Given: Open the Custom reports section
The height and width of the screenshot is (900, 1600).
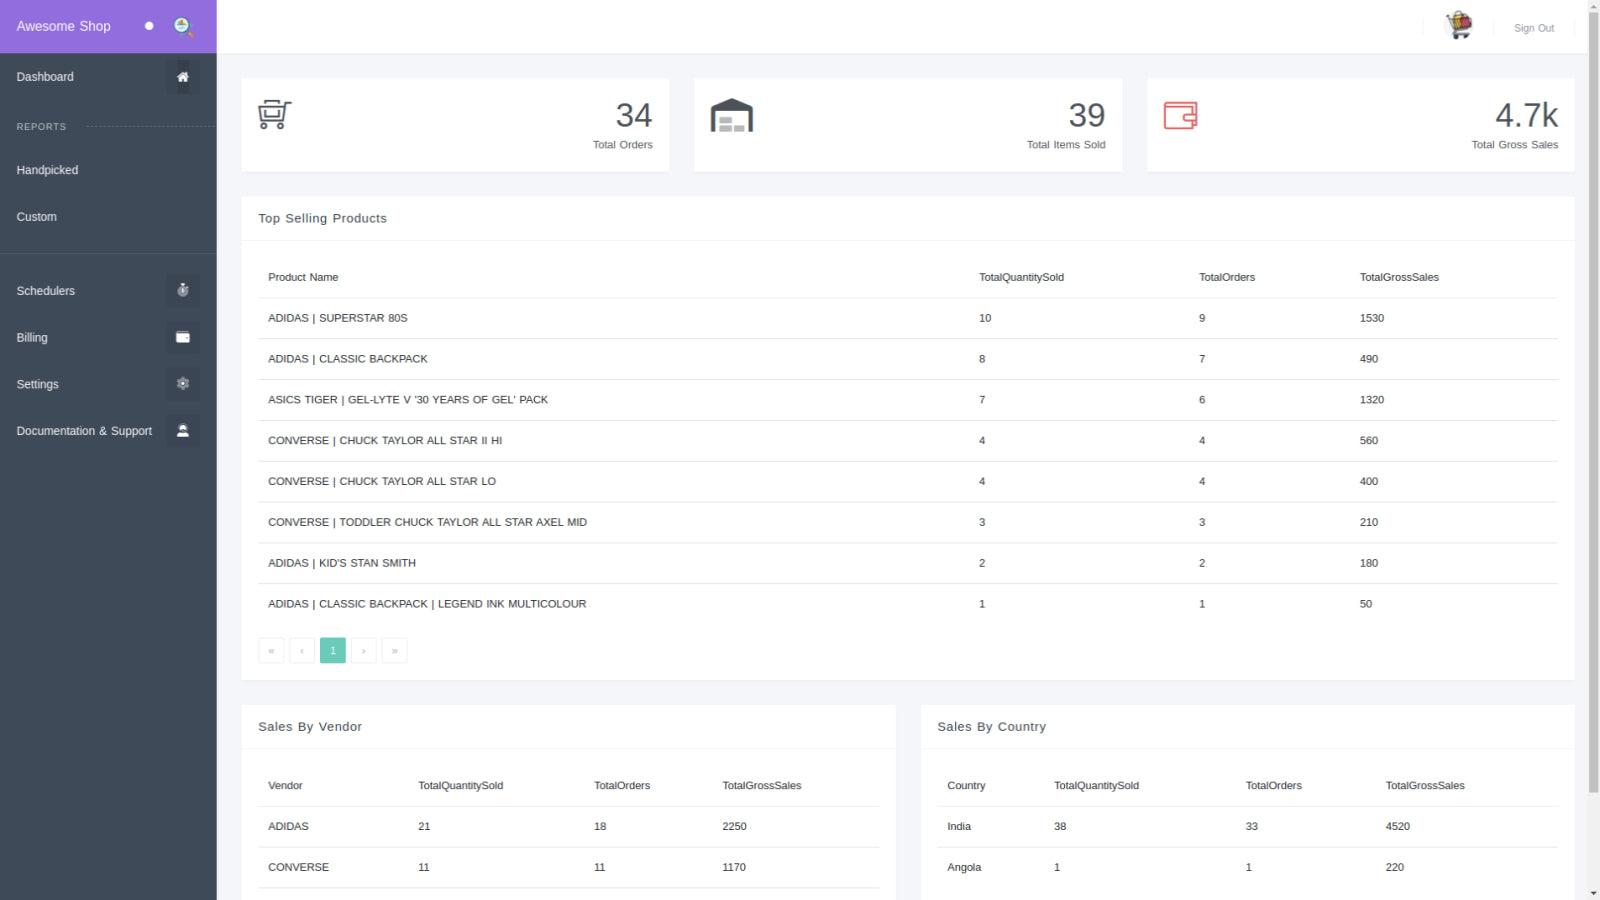Looking at the screenshot, I should pyautogui.click(x=36, y=216).
